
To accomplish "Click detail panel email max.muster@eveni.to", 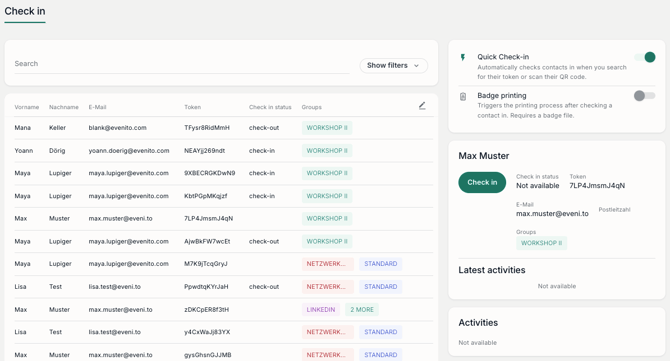I will click(552, 214).
